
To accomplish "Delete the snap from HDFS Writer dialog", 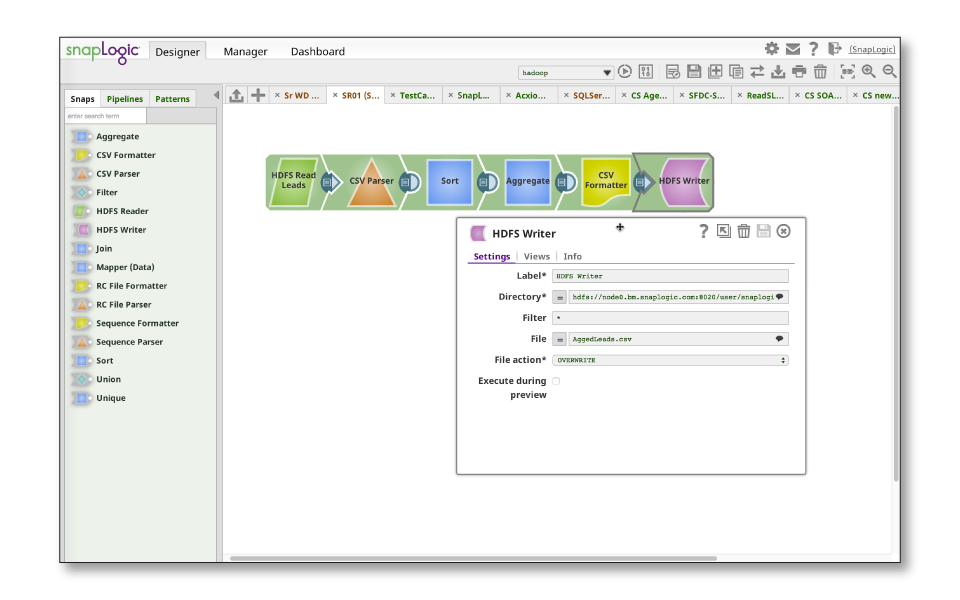I will 744,231.
